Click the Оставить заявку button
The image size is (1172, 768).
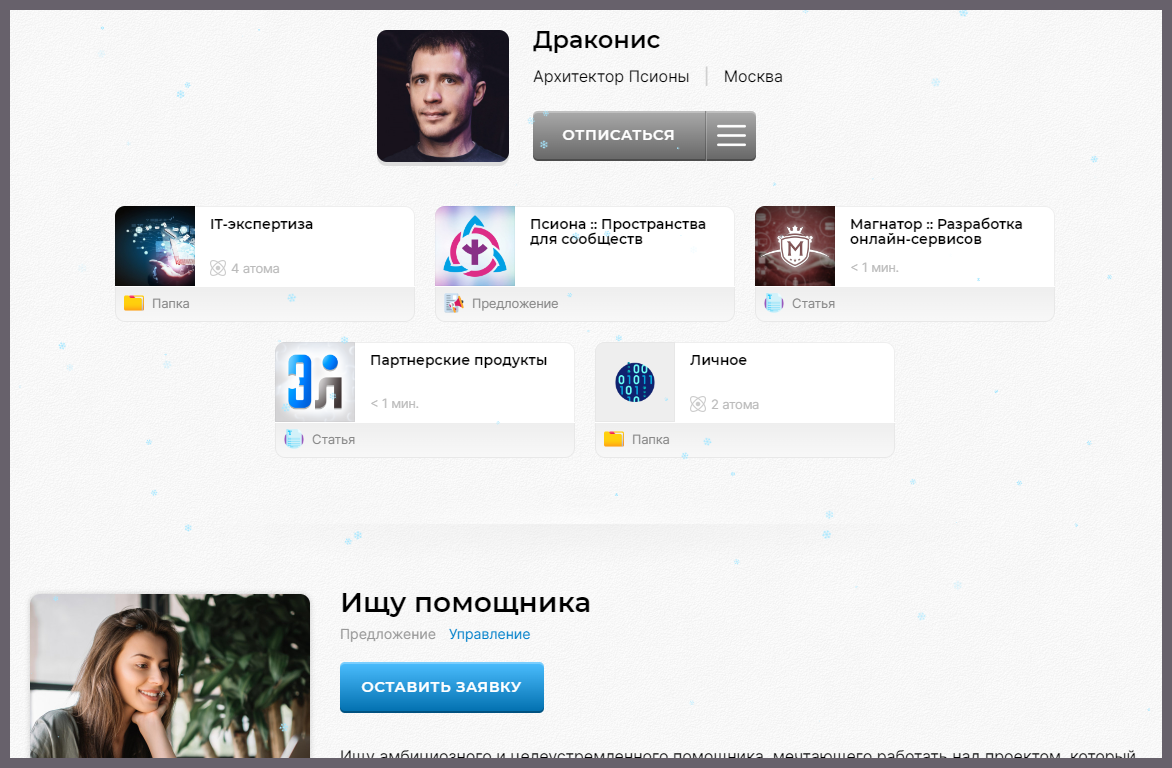(441, 688)
